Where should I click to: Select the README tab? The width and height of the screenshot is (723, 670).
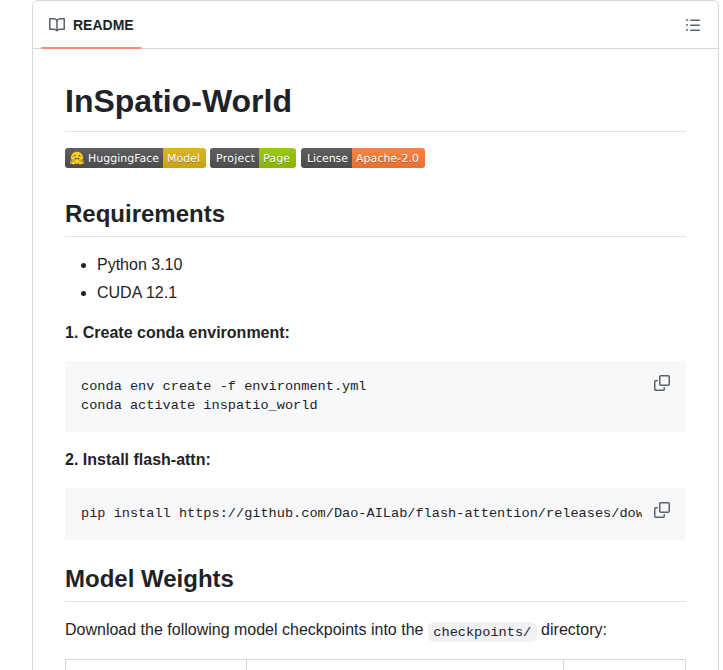click(x=91, y=25)
